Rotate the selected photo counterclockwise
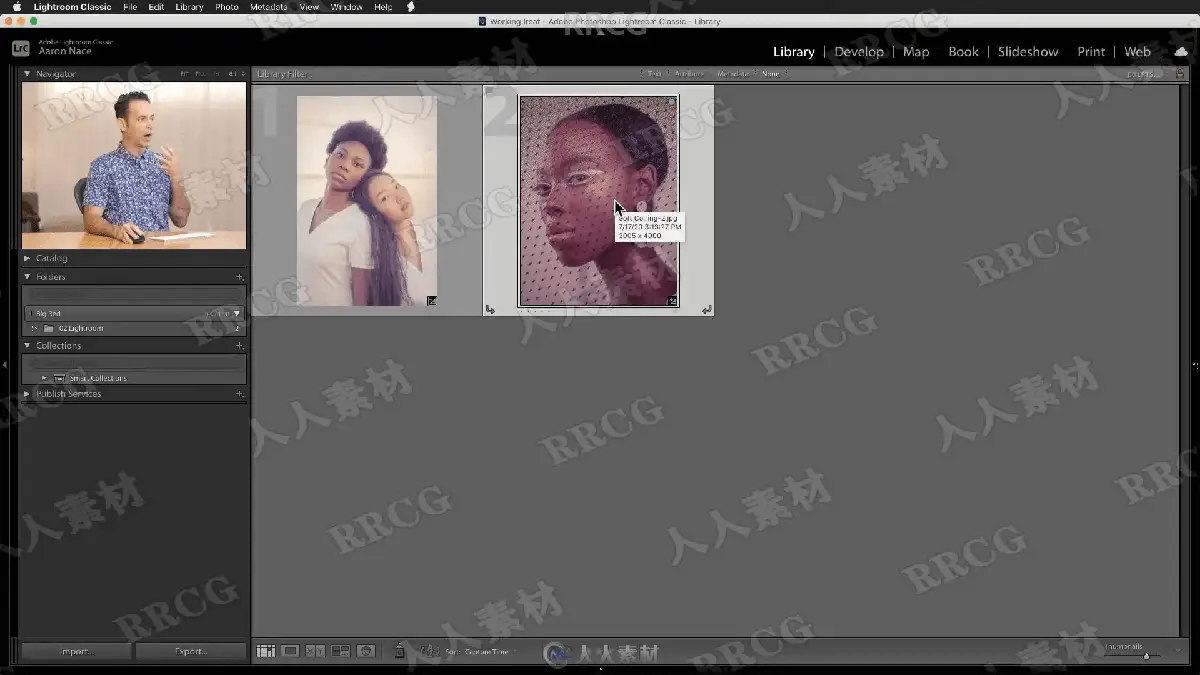Viewport: 1200px width, 675px height. click(x=490, y=310)
